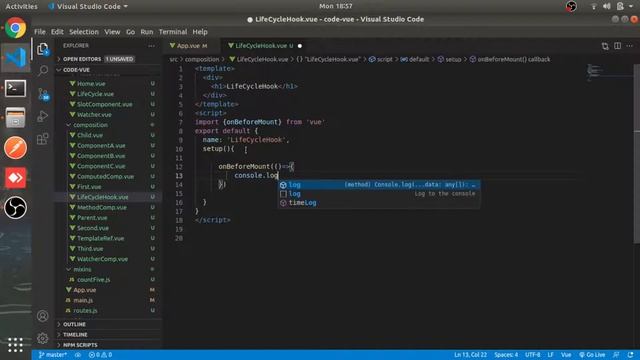Open the Run menu
Image resolution: width=640 pixels, height=360 pixels.
click(x=147, y=32)
